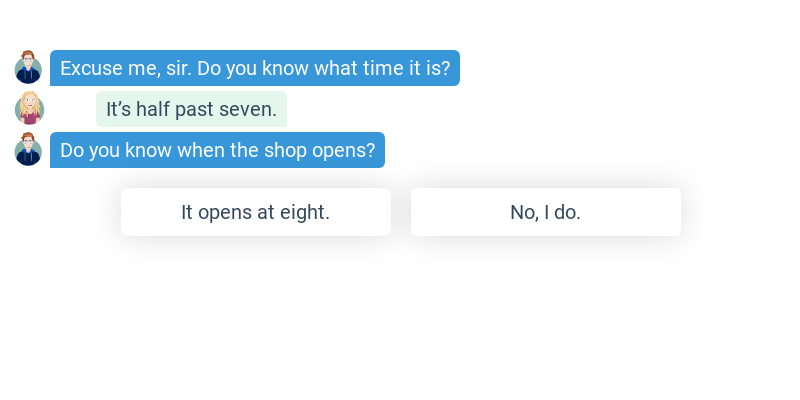Select the blue bubble asking about the shop
800x400 pixels.
(217, 150)
